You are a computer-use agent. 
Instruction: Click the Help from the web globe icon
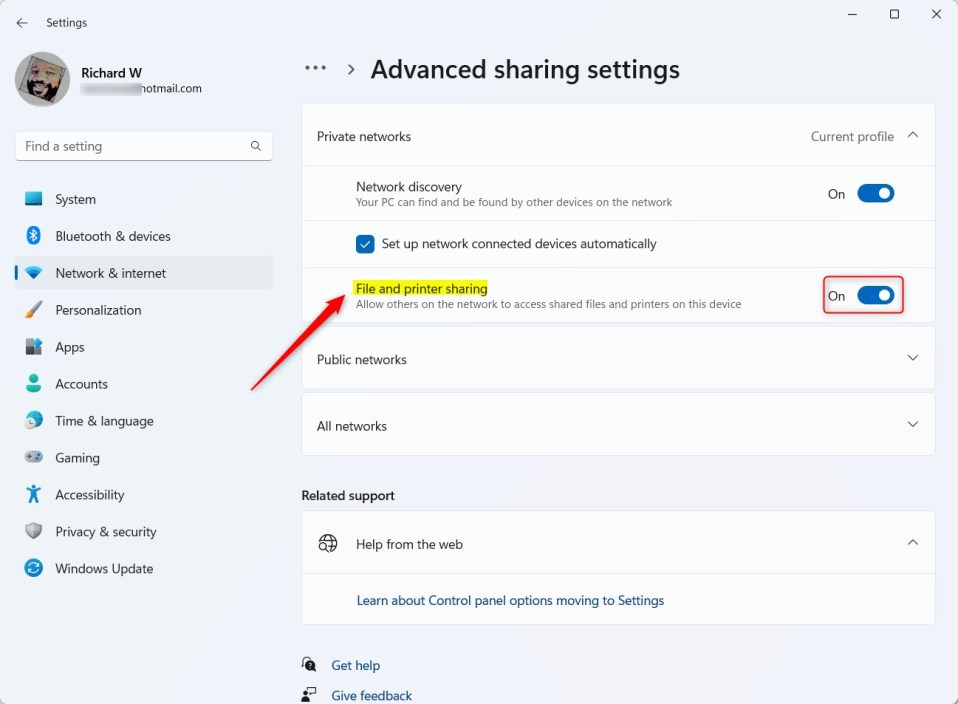328,544
